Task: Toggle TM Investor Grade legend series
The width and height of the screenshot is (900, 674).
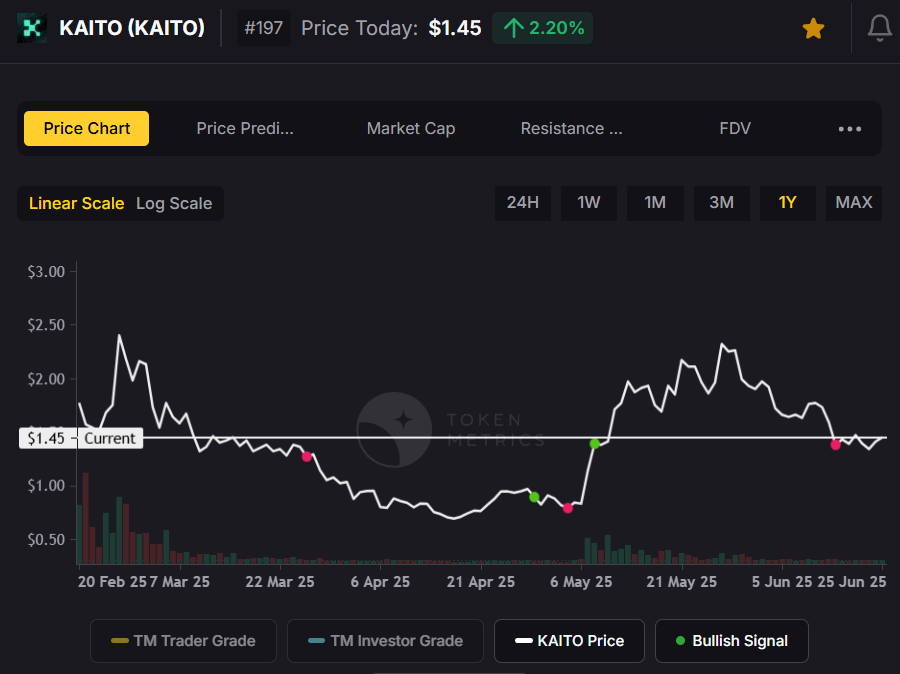Action: coord(385,641)
